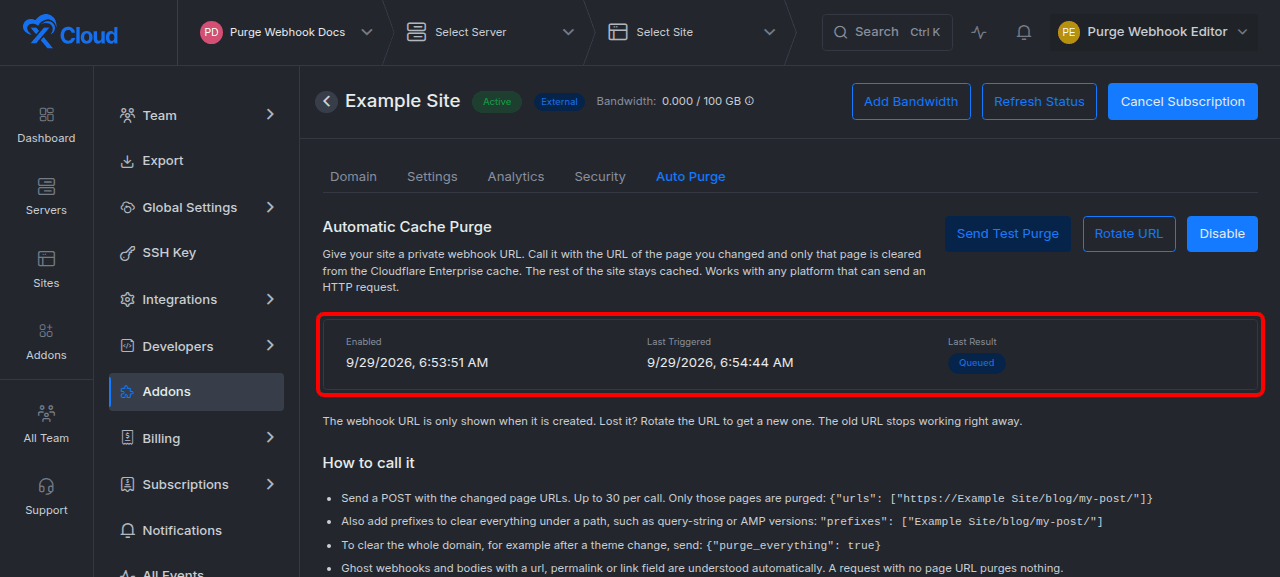Click the Add Bandwidth button
The width and height of the screenshot is (1280, 577).
coord(911,101)
